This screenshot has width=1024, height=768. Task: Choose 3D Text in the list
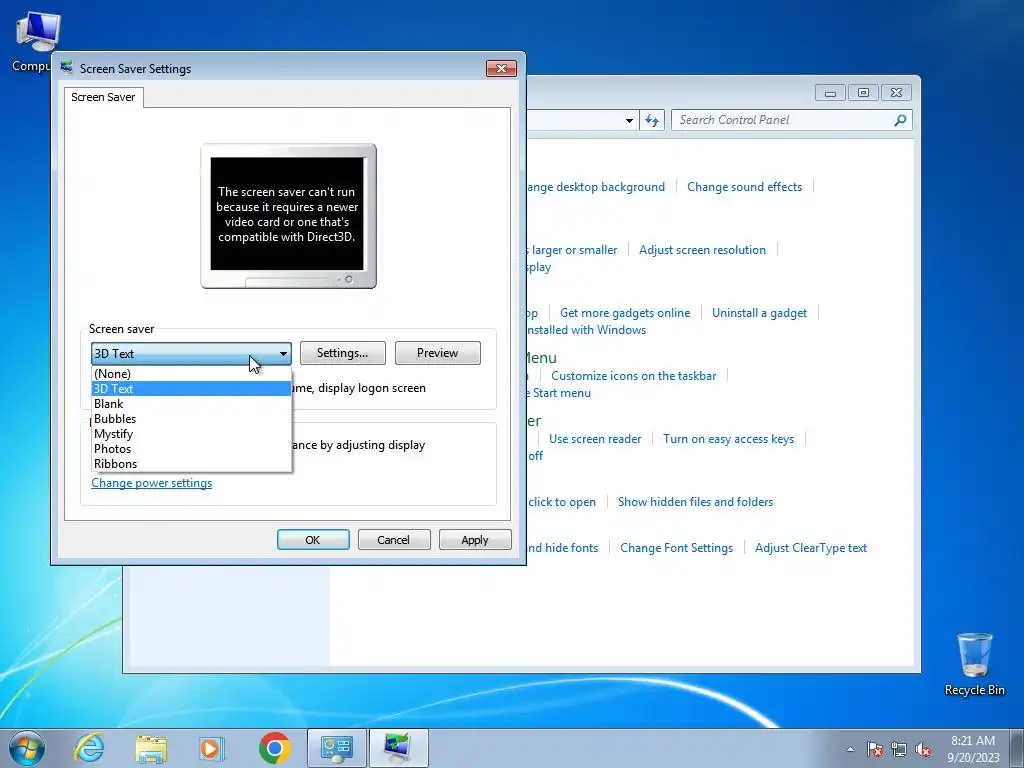tap(191, 389)
